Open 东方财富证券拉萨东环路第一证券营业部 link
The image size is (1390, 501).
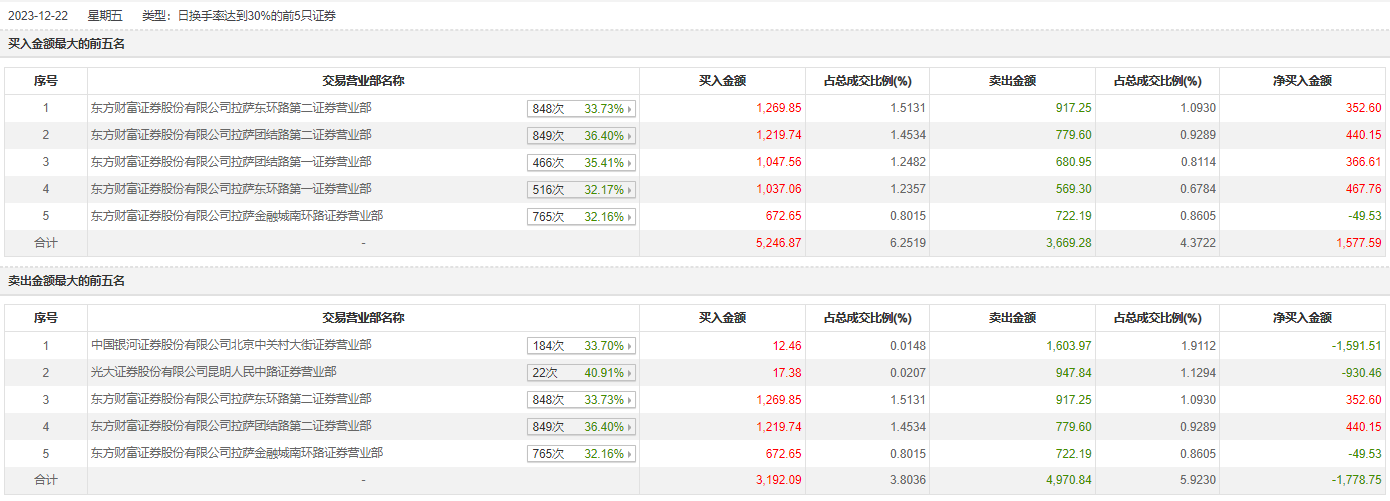click(231, 189)
